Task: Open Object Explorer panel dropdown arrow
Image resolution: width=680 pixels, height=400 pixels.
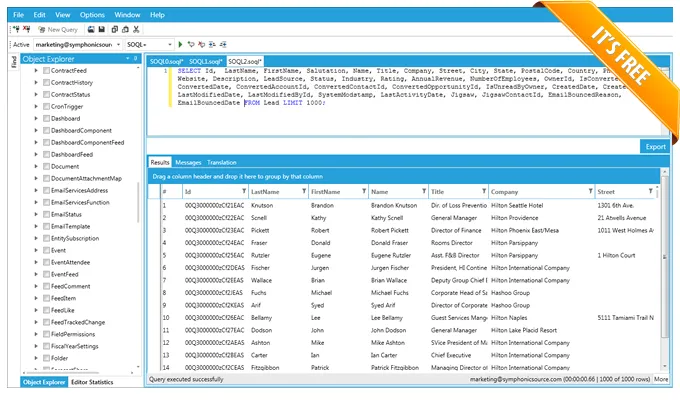Action: tap(128, 59)
